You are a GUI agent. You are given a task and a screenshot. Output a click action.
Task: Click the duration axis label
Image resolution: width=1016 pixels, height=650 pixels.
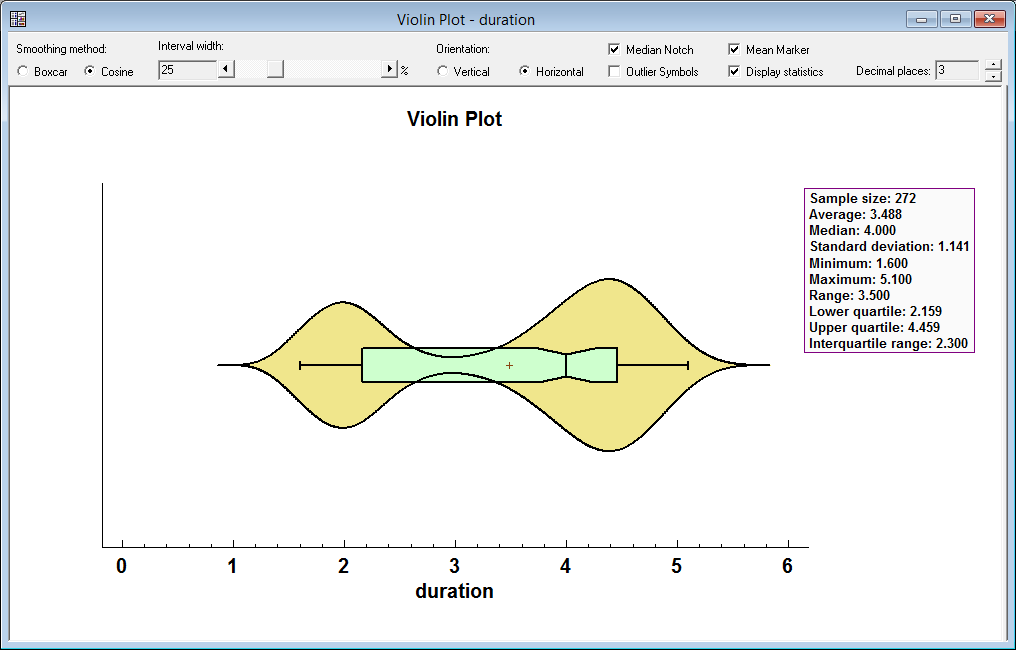coord(454,590)
